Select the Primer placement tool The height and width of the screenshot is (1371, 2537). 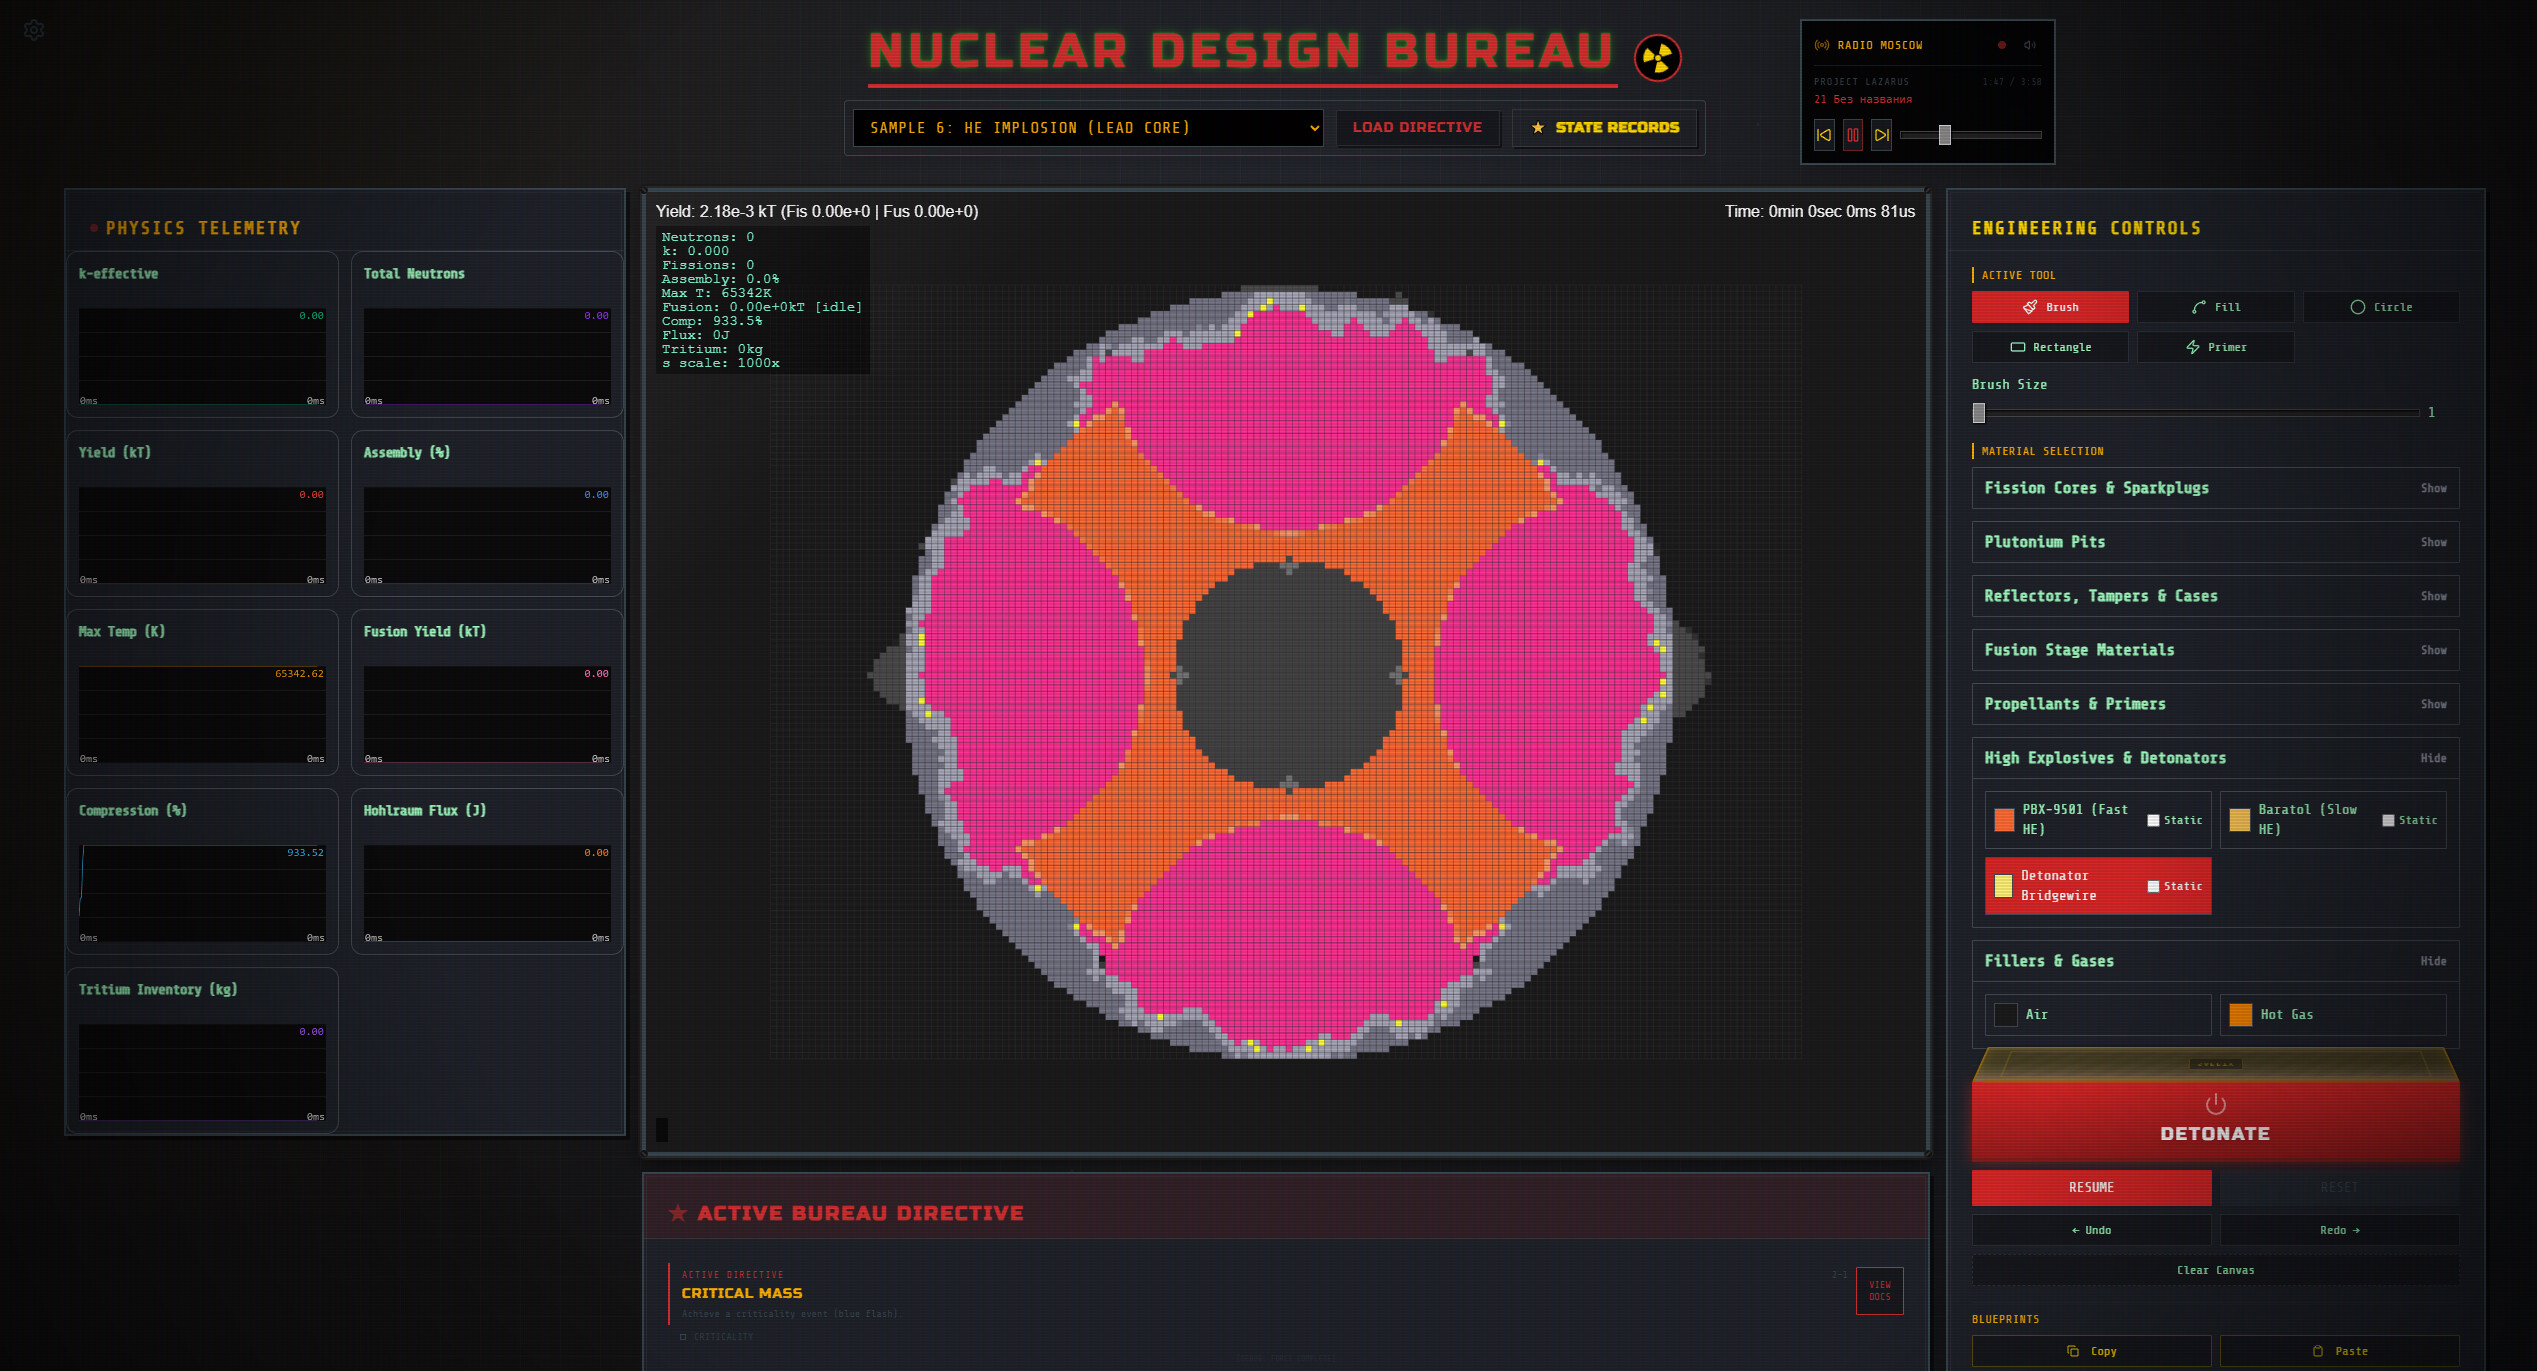pyautogui.click(x=2215, y=347)
